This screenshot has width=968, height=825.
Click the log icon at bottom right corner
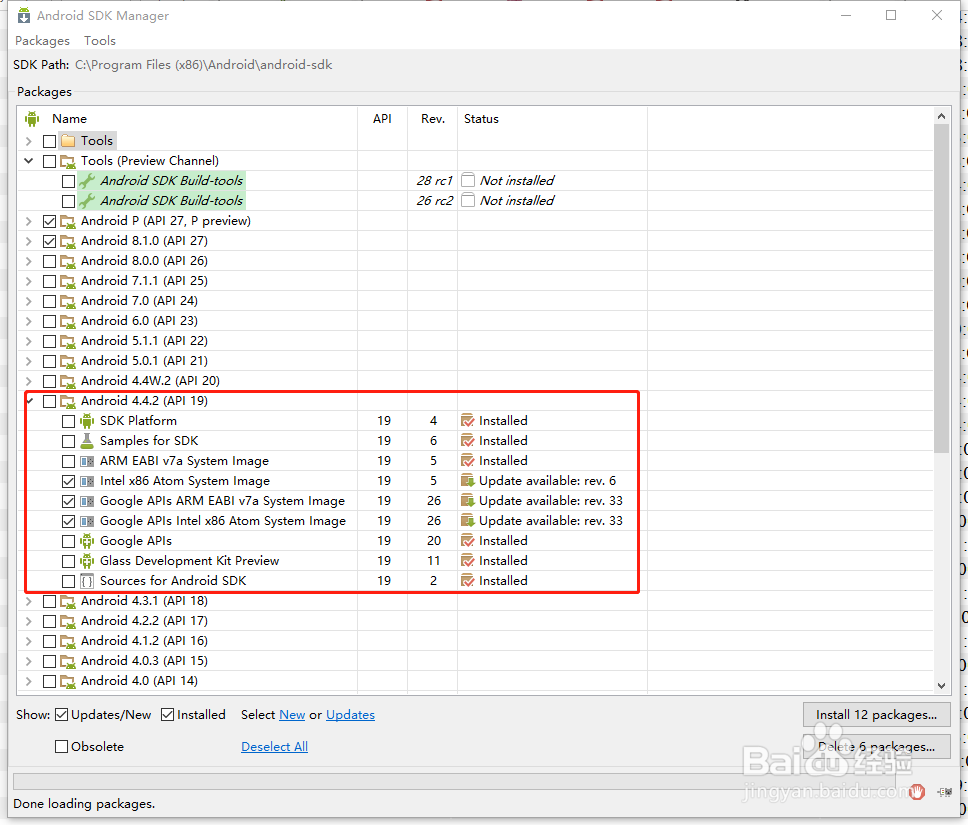945,792
